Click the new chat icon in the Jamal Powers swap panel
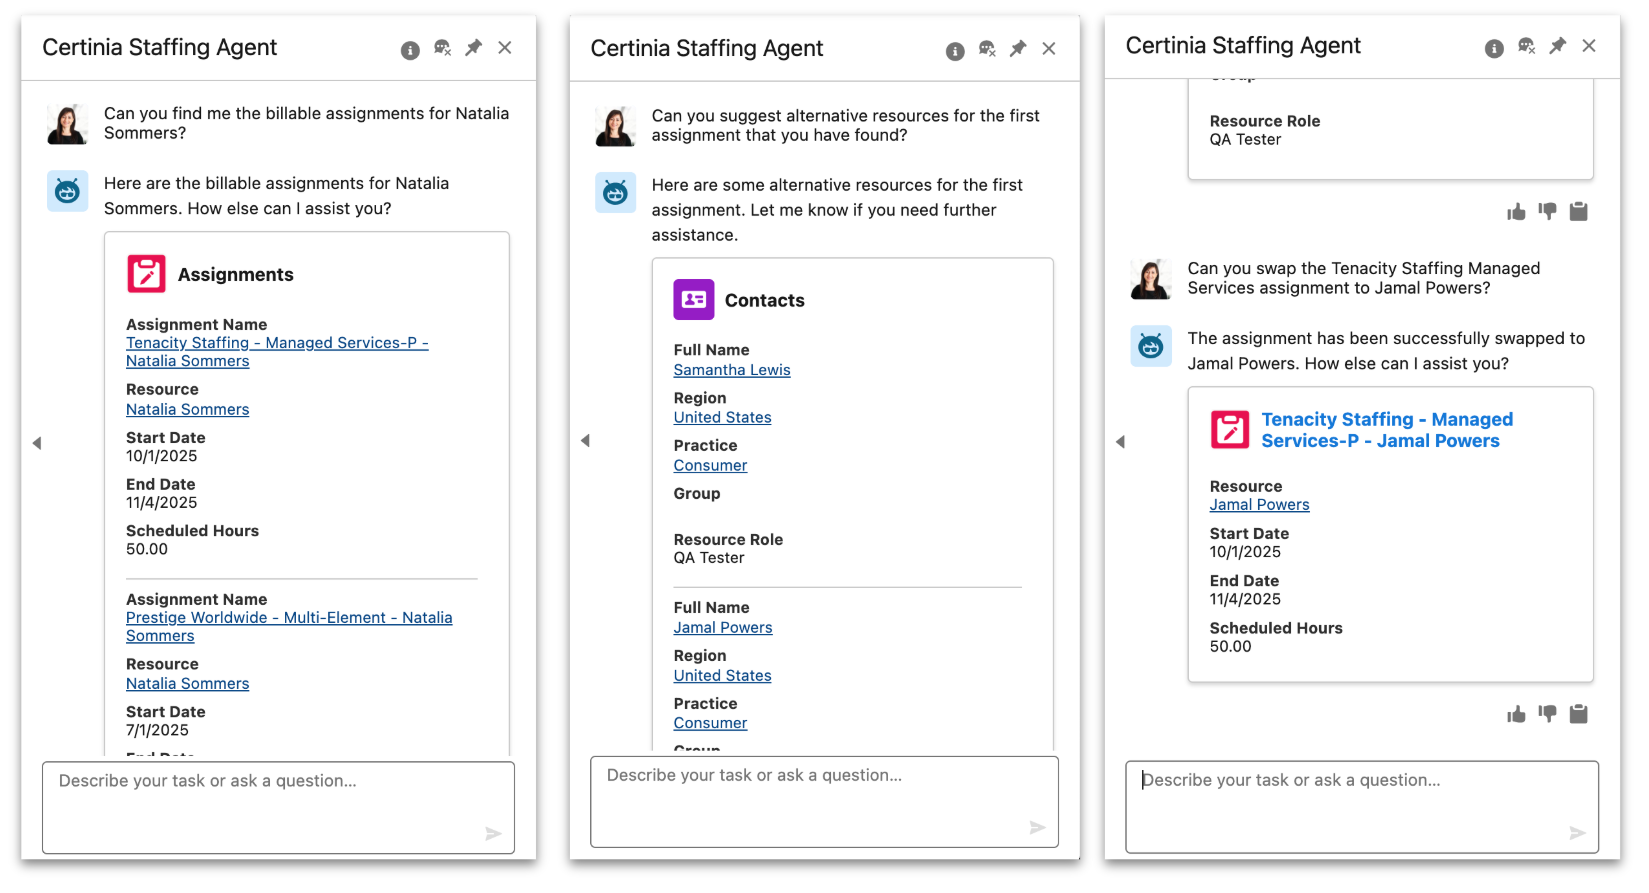 point(1526,46)
